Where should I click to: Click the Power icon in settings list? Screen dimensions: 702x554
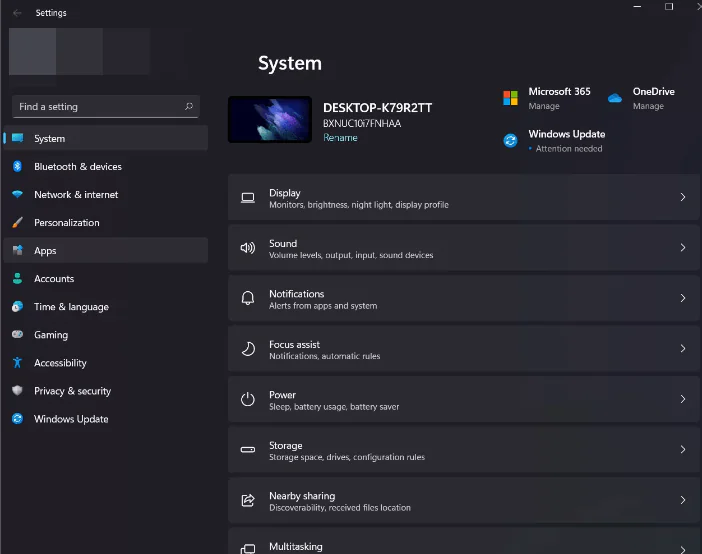pos(248,400)
